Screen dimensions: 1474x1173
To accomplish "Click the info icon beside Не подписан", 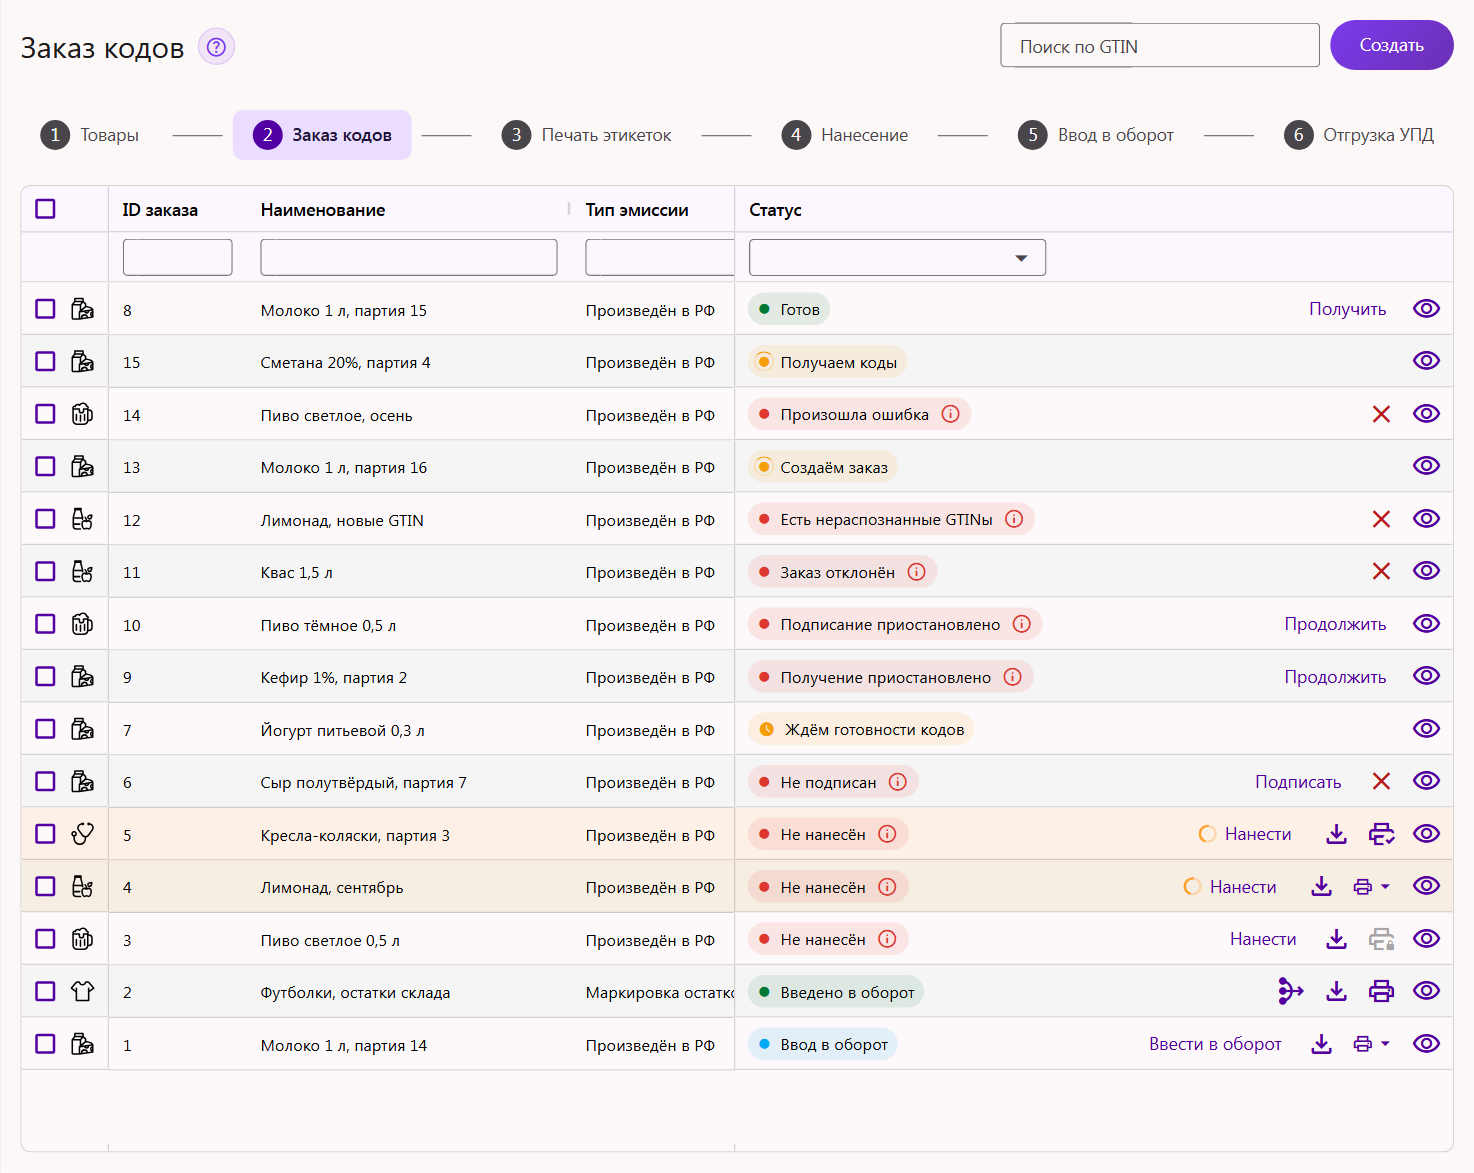I will (898, 782).
